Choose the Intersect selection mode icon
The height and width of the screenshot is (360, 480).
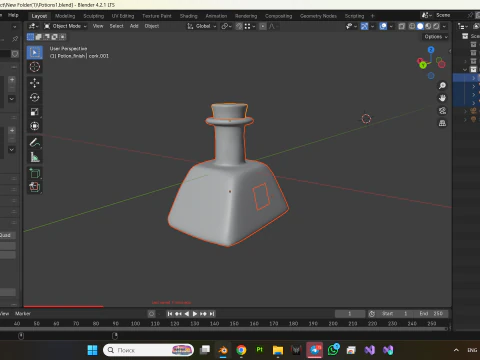tap(62, 37)
